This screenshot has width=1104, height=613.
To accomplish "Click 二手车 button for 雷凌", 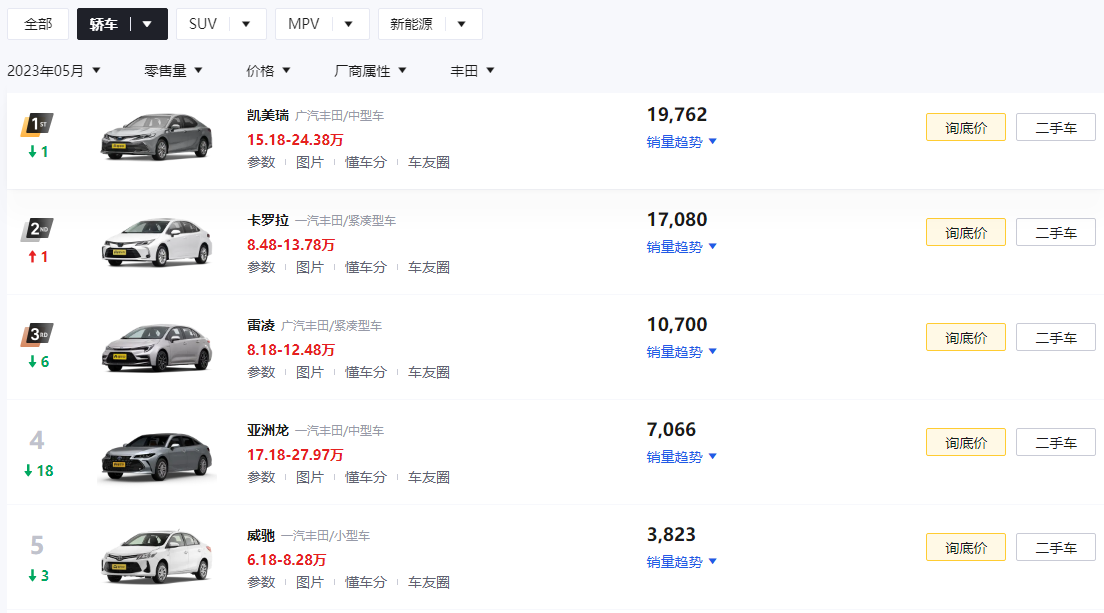I will pyautogui.click(x=1055, y=337).
